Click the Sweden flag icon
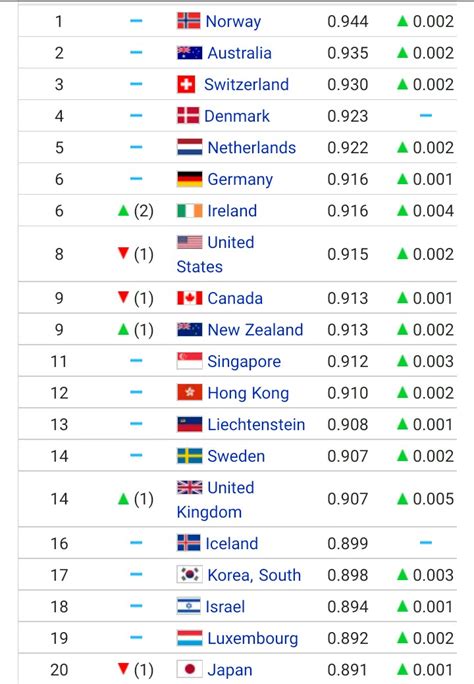The height and width of the screenshot is (684, 474). pyautogui.click(x=190, y=456)
